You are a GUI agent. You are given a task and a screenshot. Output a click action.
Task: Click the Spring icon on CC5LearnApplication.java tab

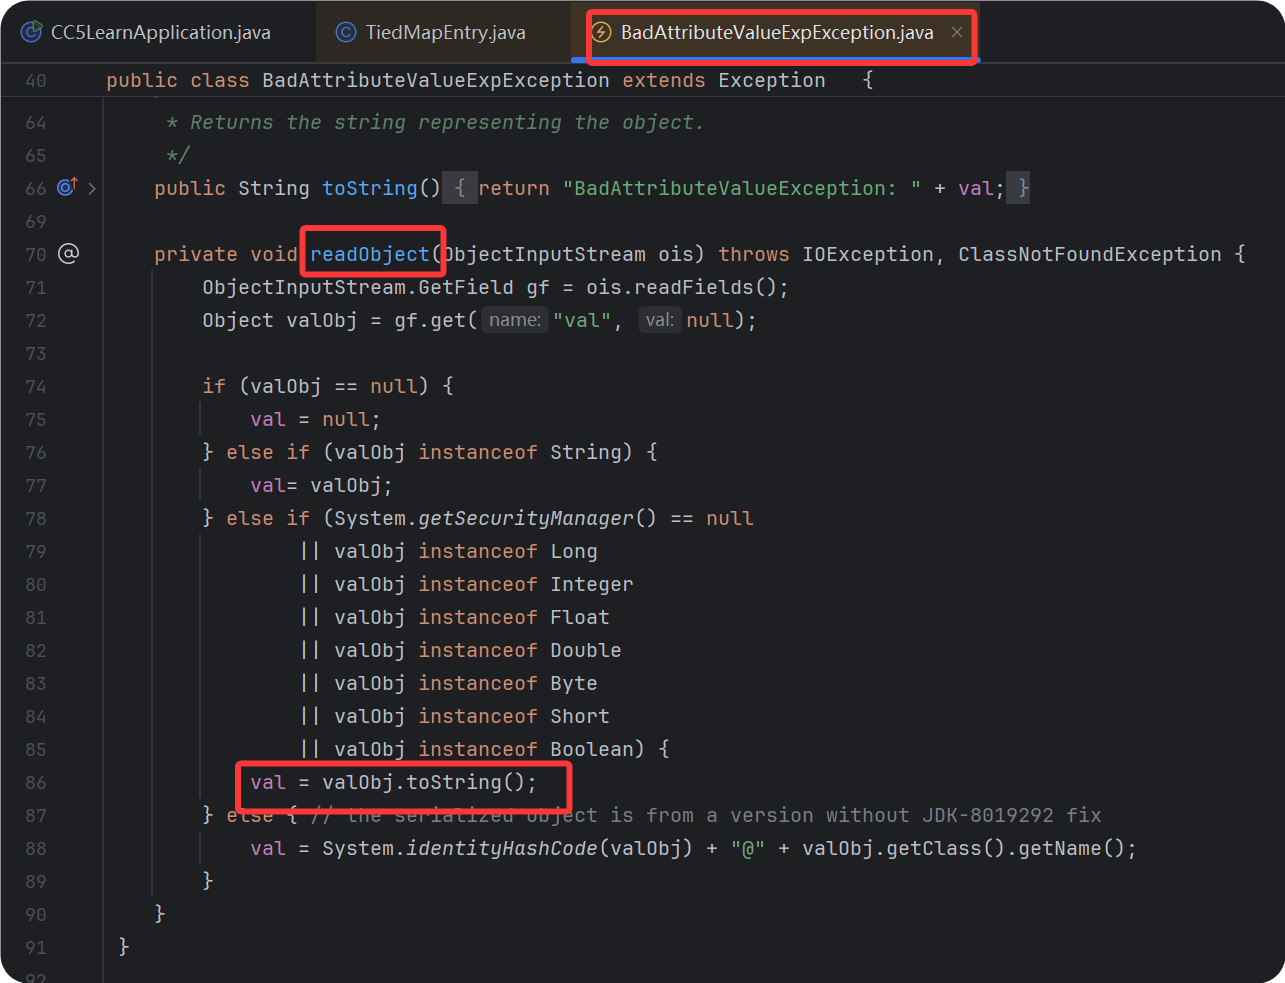pos(30,31)
